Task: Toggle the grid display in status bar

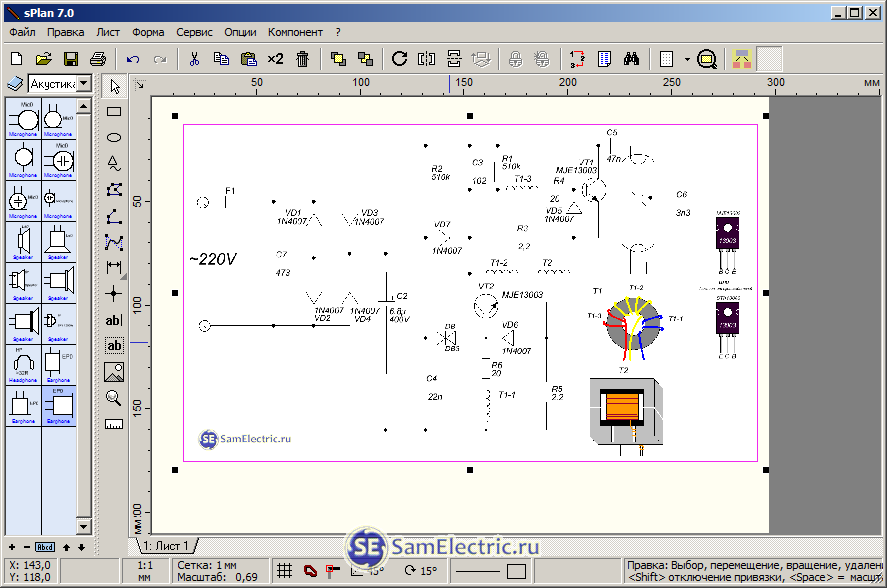Action: (x=284, y=571)
